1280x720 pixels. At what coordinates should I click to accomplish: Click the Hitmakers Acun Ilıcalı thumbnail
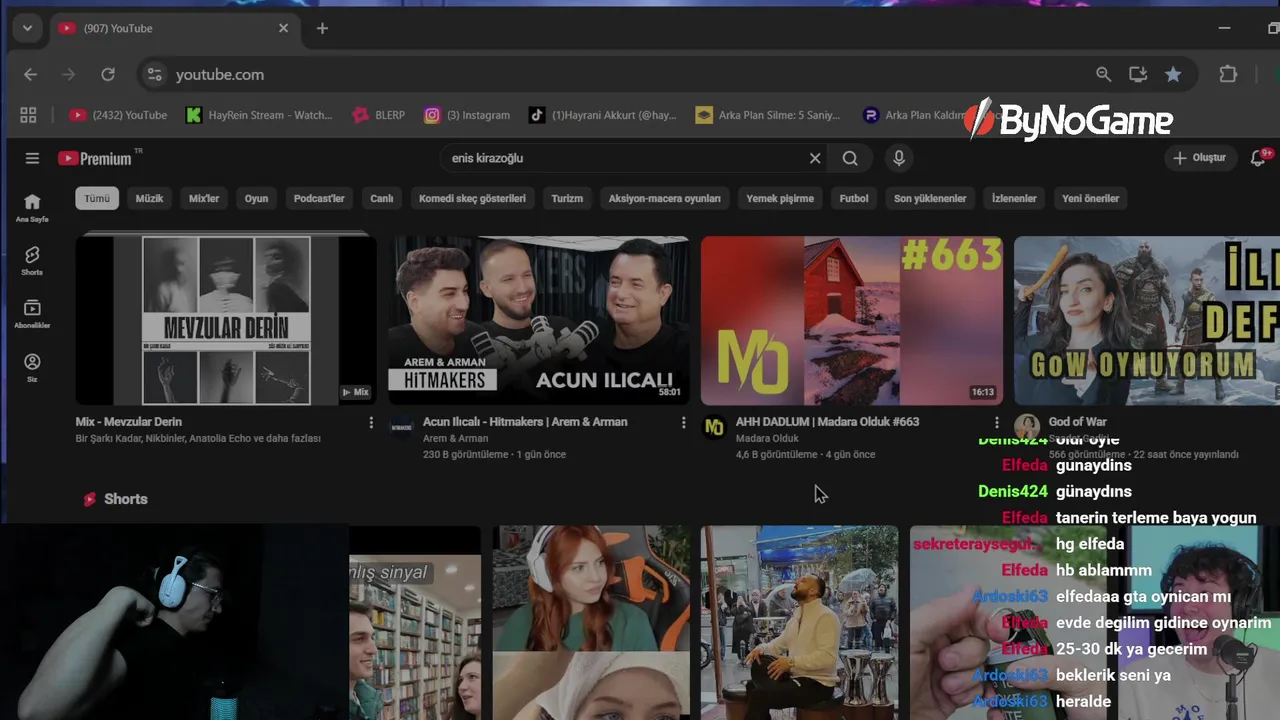pyautogui.click(x=539, y=320)
